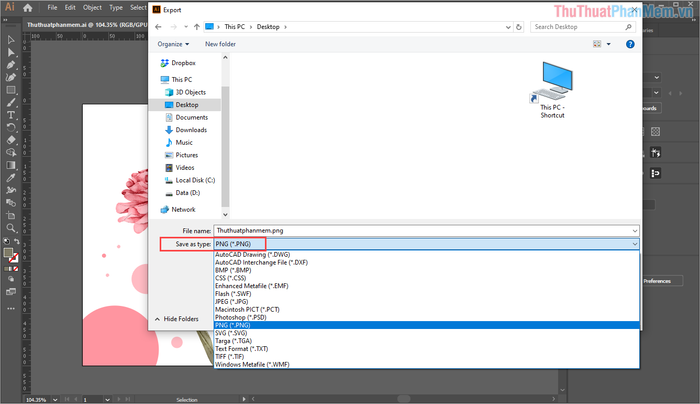Click Hide Folders
Viewport: 700px width, 404px height.
click(176, 319)
